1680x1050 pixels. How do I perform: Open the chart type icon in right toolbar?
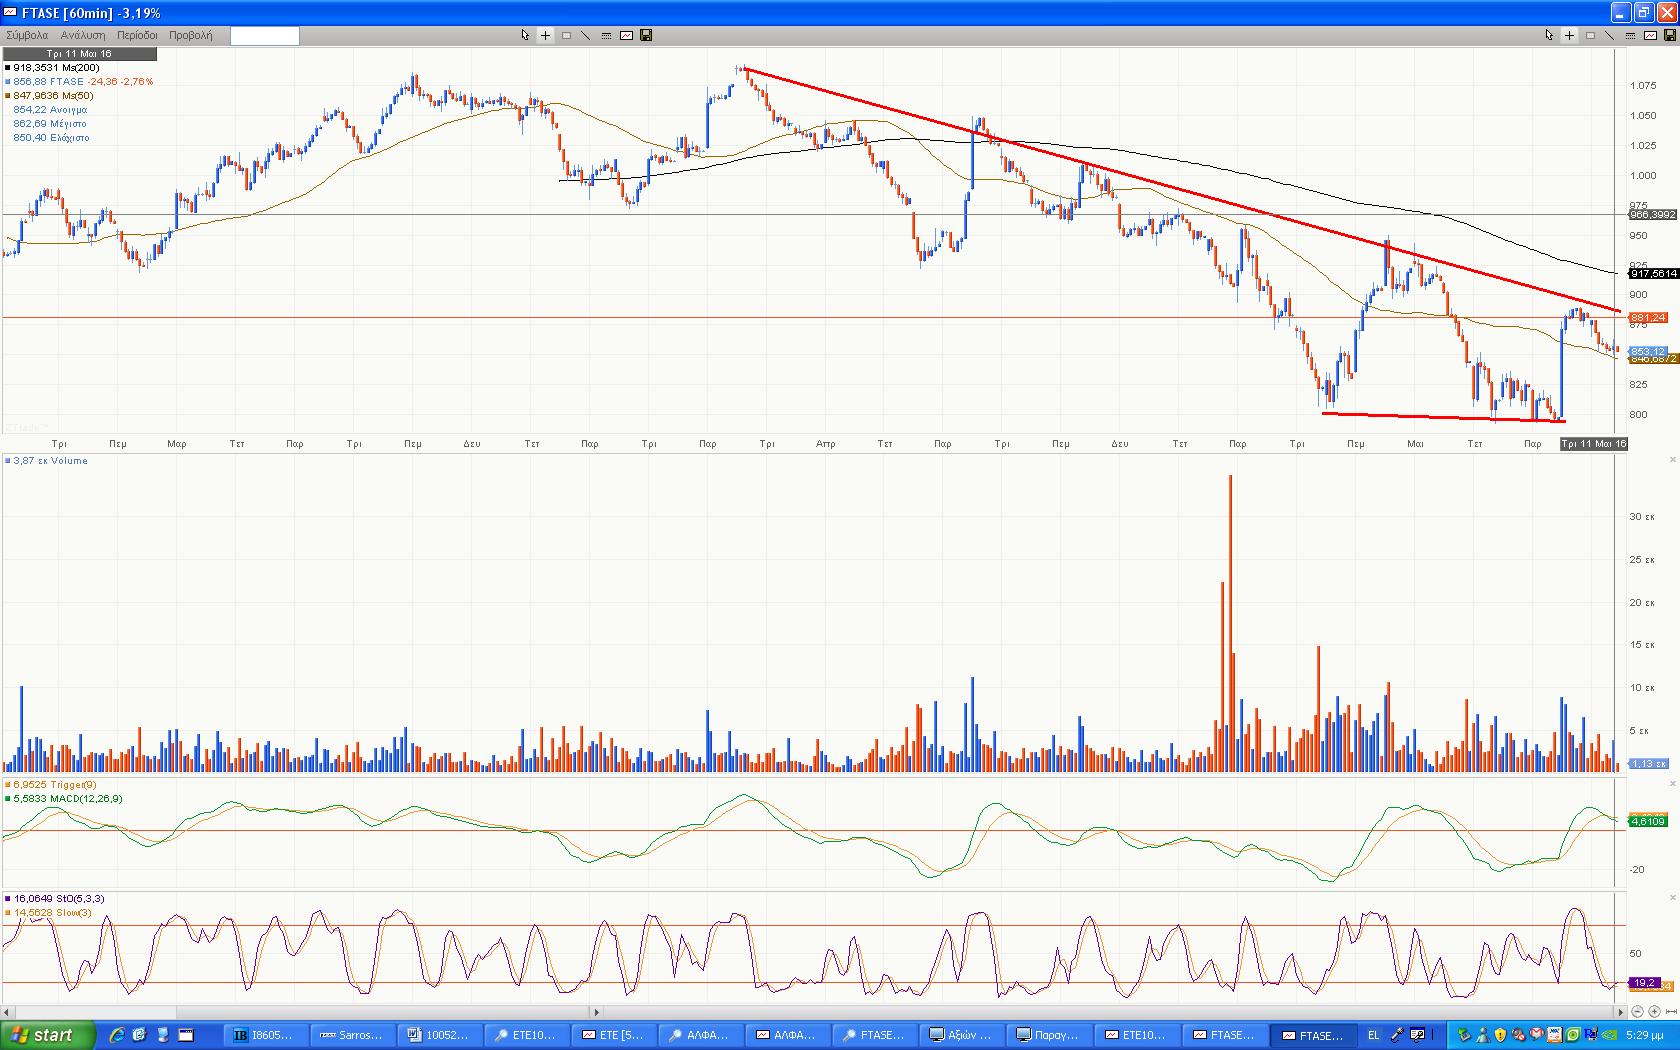(1650, 35)
